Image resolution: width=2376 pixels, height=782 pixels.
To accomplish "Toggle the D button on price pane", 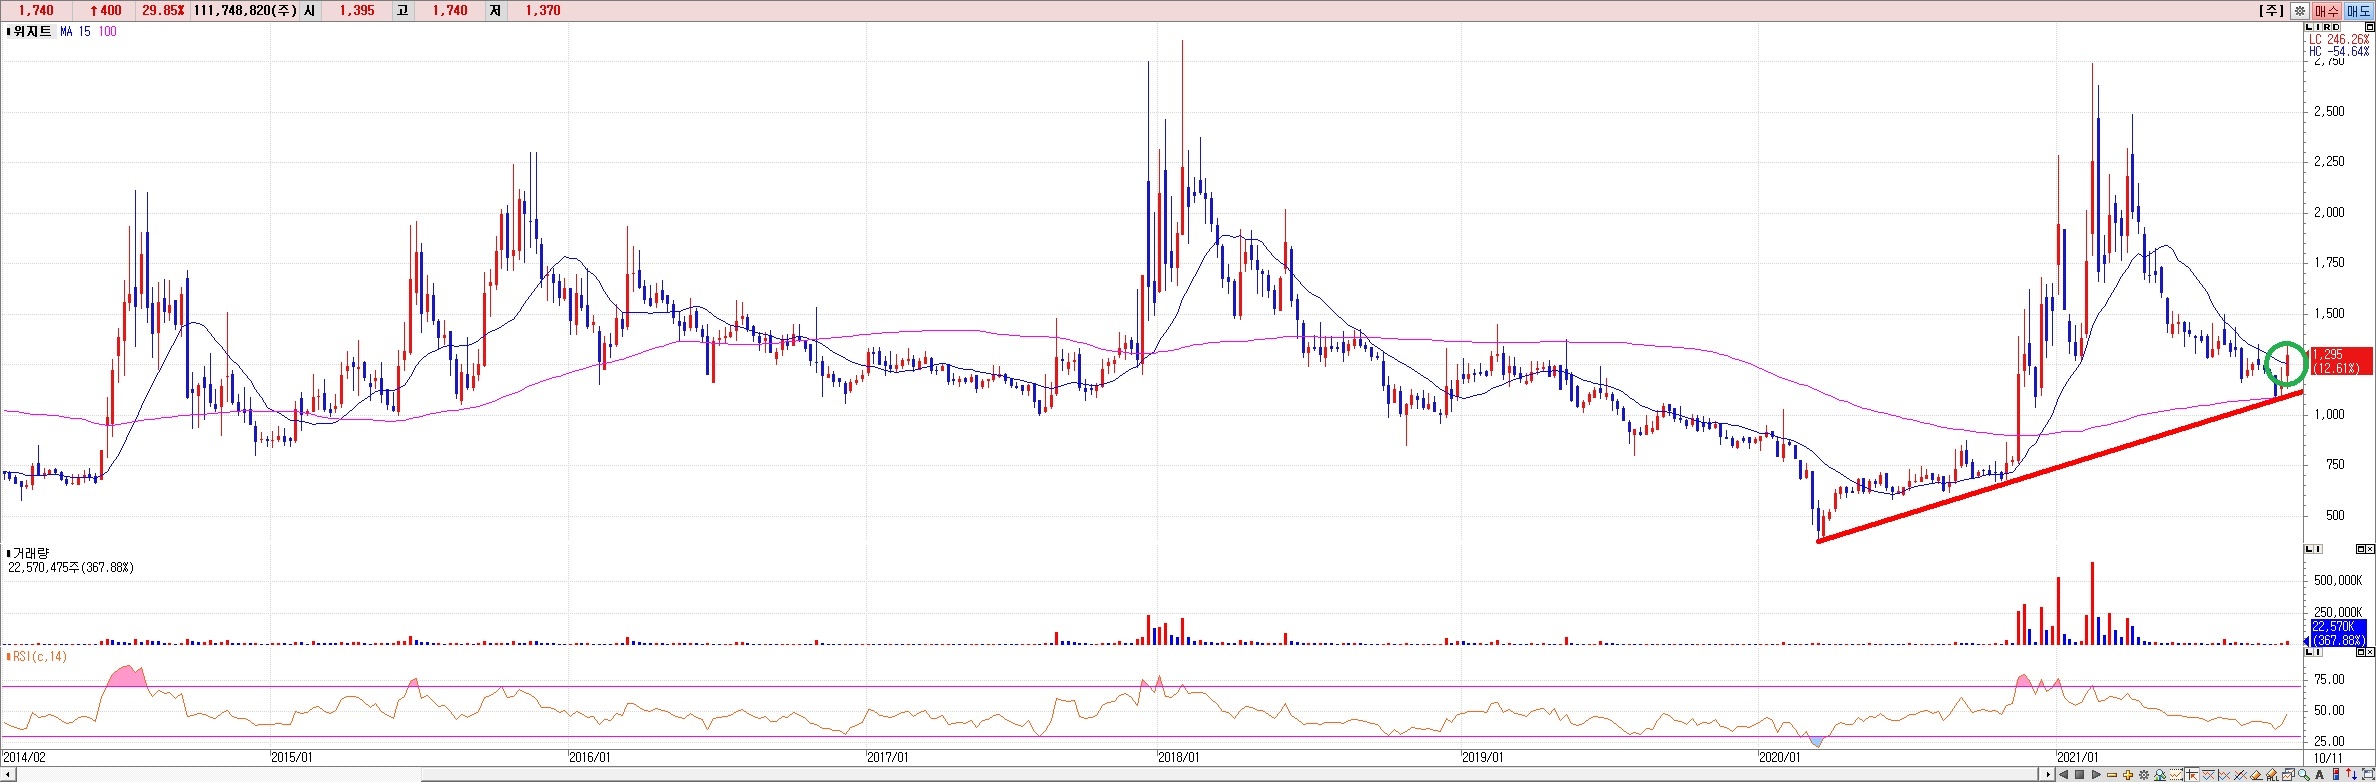I will click(2336, 27).
